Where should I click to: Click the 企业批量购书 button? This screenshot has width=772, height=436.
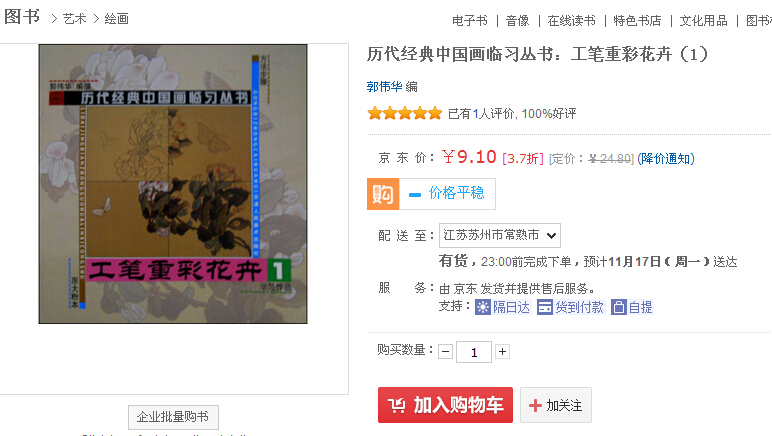pyautogui.click(x=173, y=417)
